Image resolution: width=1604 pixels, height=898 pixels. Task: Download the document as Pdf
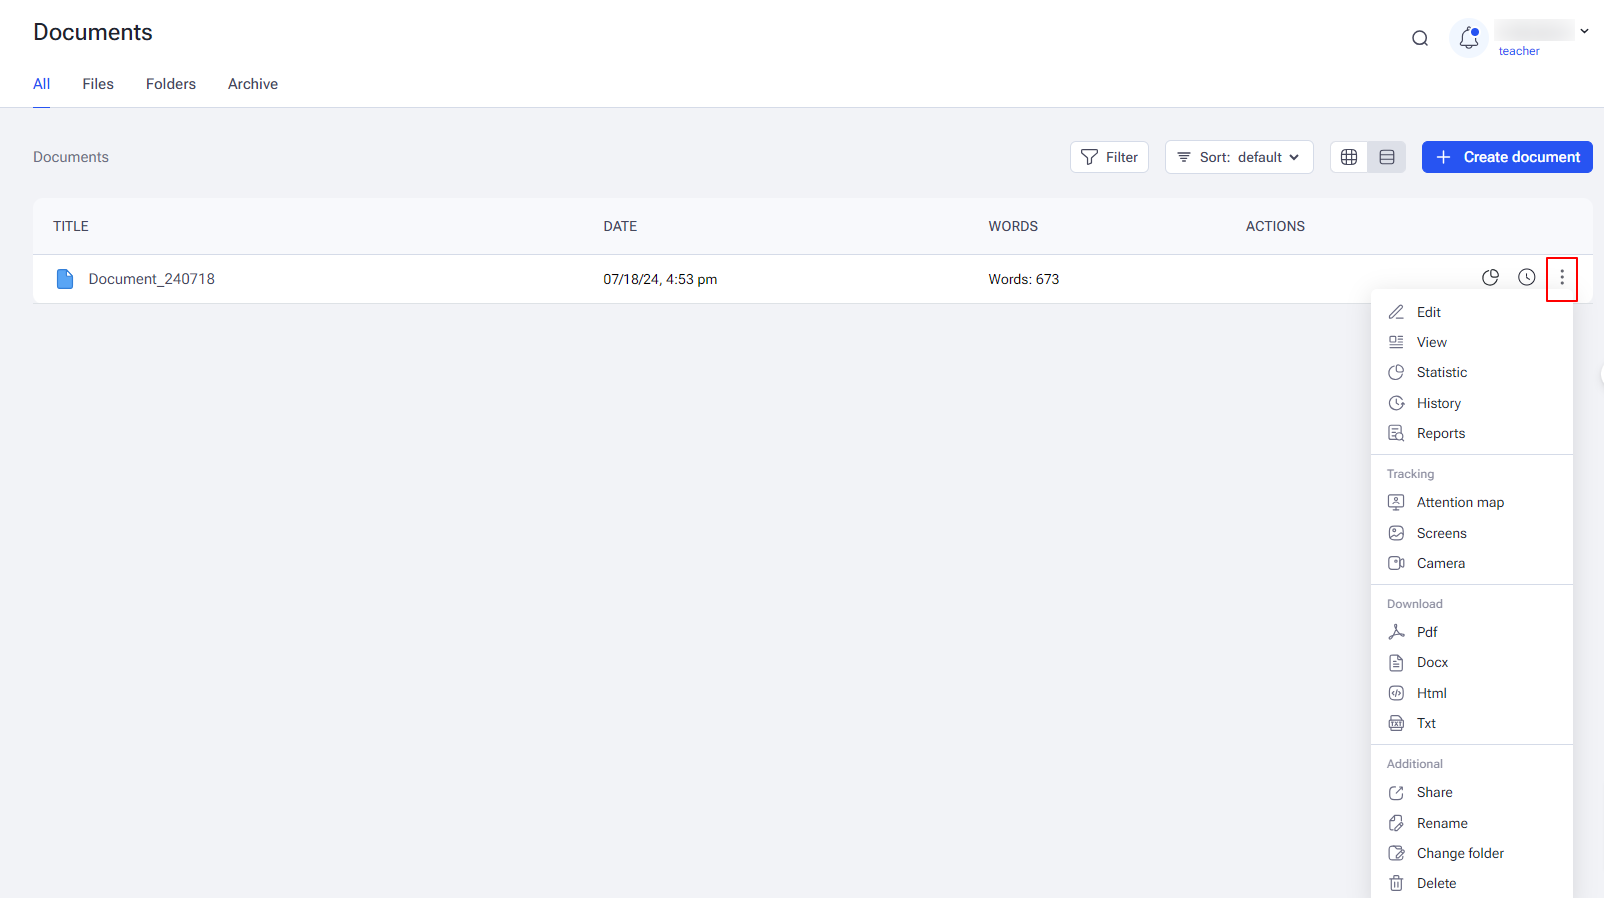pyautogui.click(x=1472, y=632)
